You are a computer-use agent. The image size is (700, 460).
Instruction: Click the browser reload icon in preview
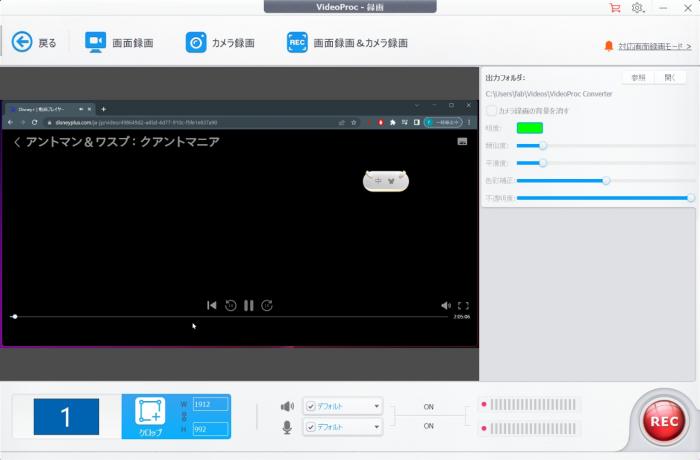click(x=34, y=122)
